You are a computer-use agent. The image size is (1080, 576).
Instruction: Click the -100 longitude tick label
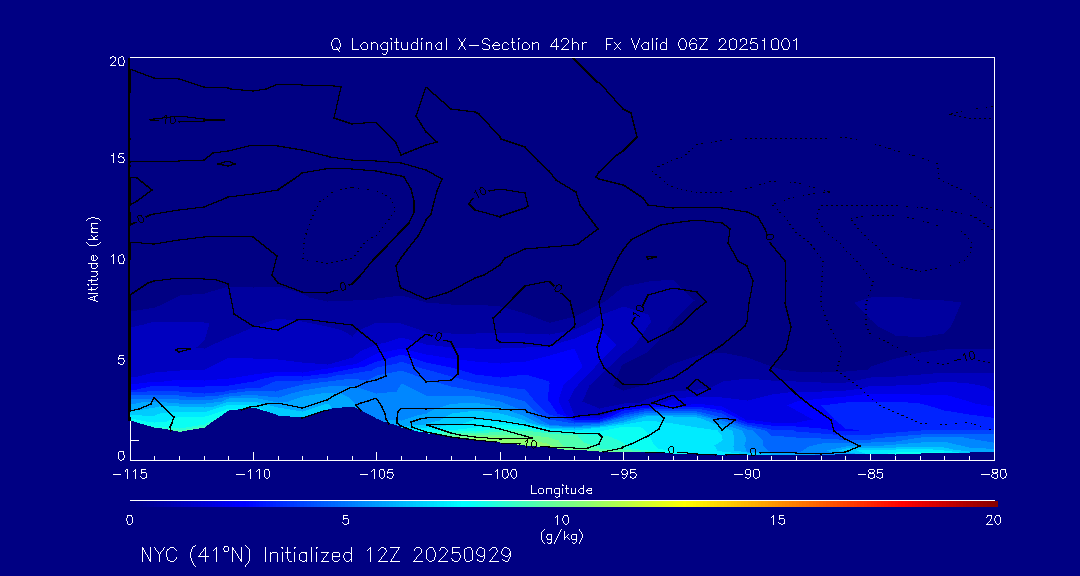pyautogui.click(x=500, y=475)
